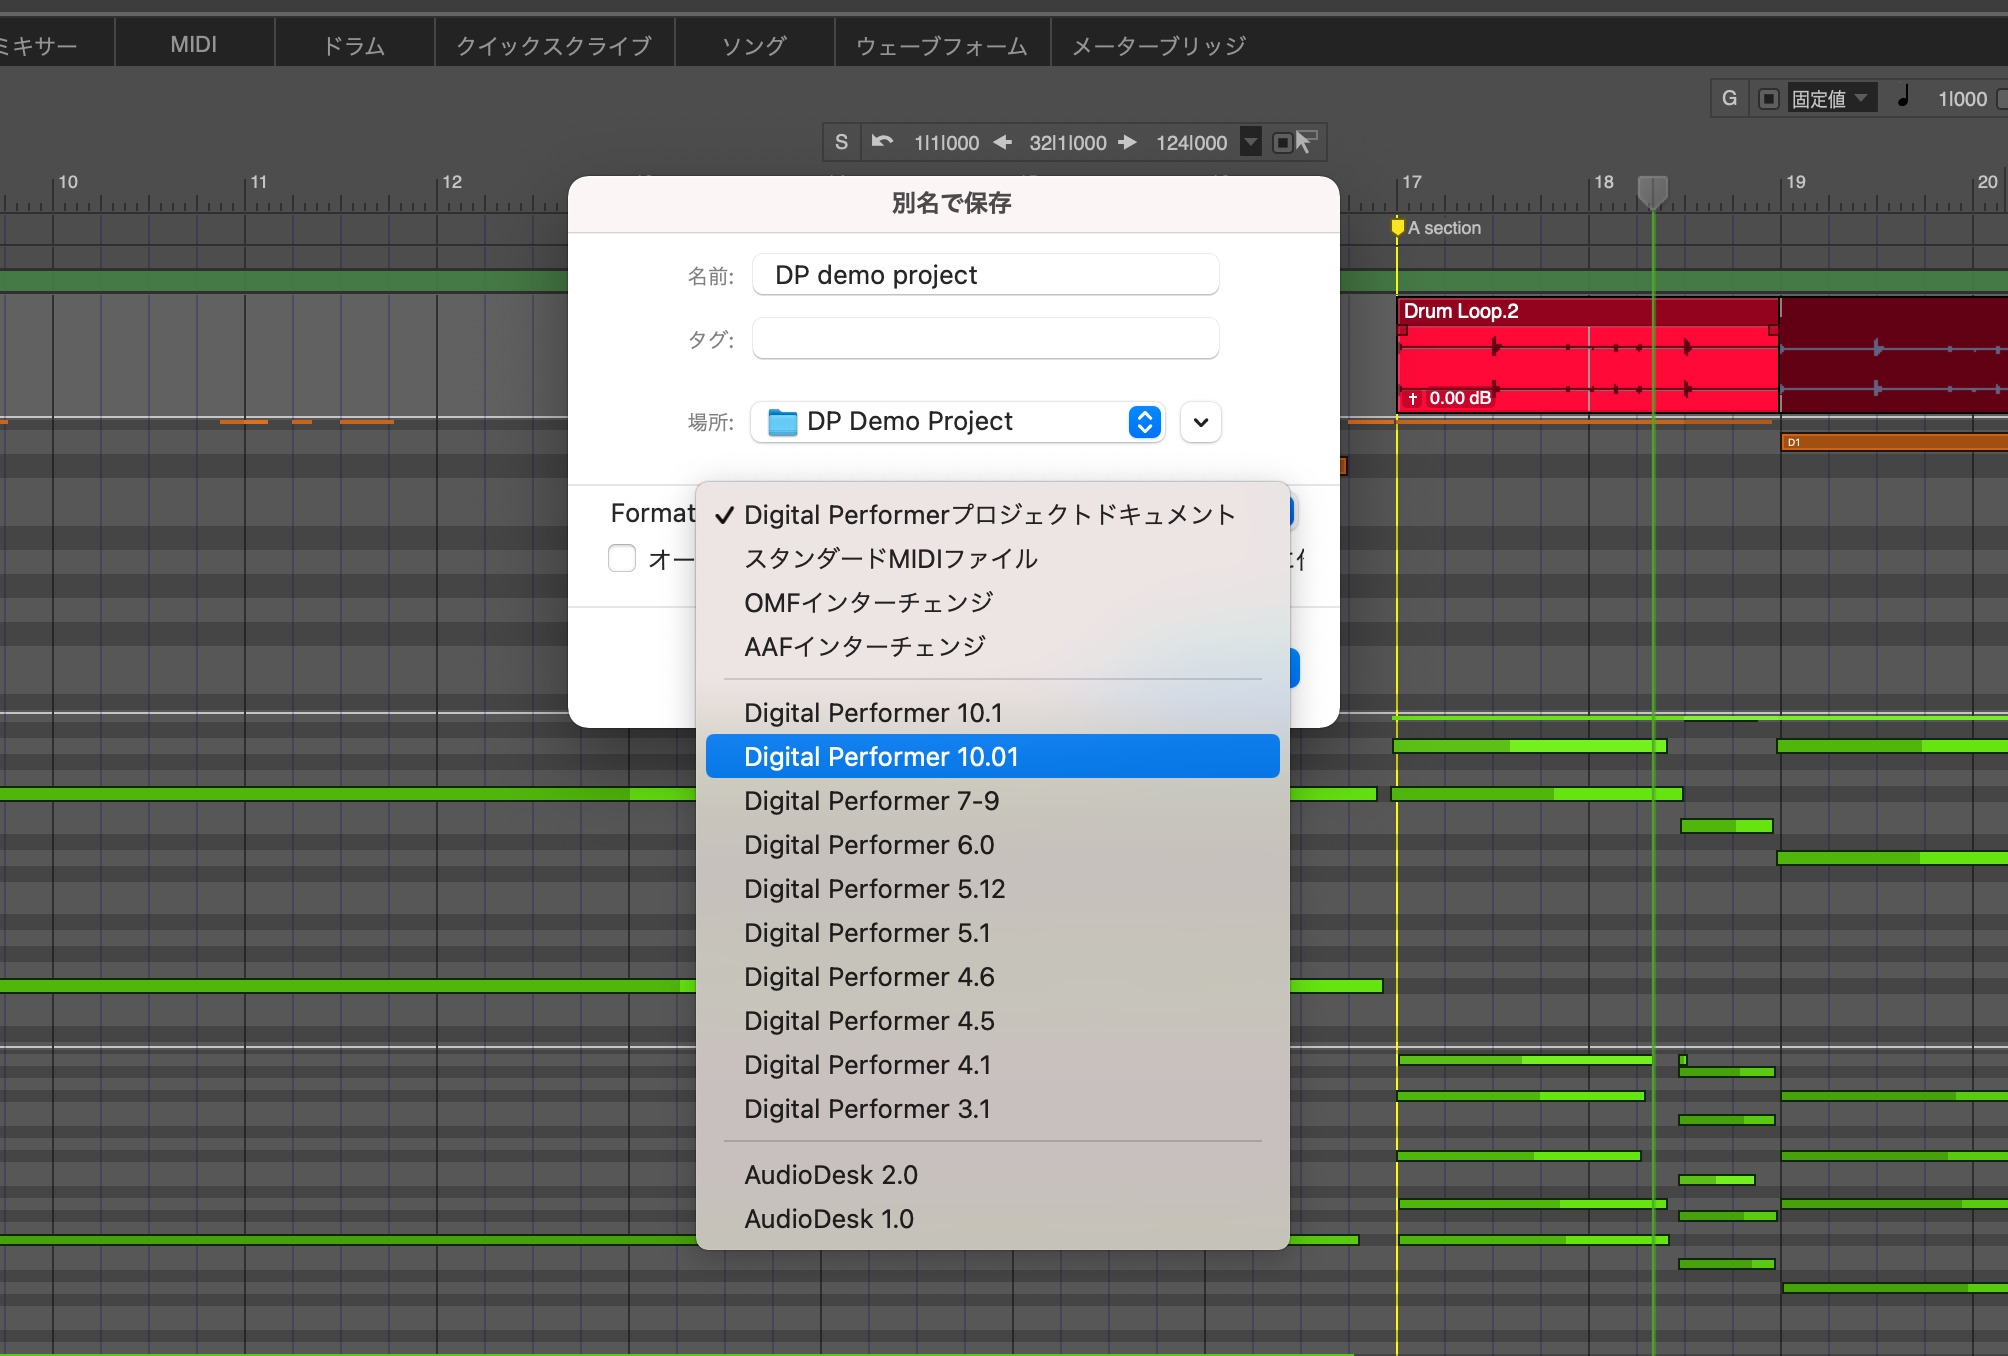
Task: Click bar 19 in the time ruler
Action: pyautogui.click(x=1796, y=182)
